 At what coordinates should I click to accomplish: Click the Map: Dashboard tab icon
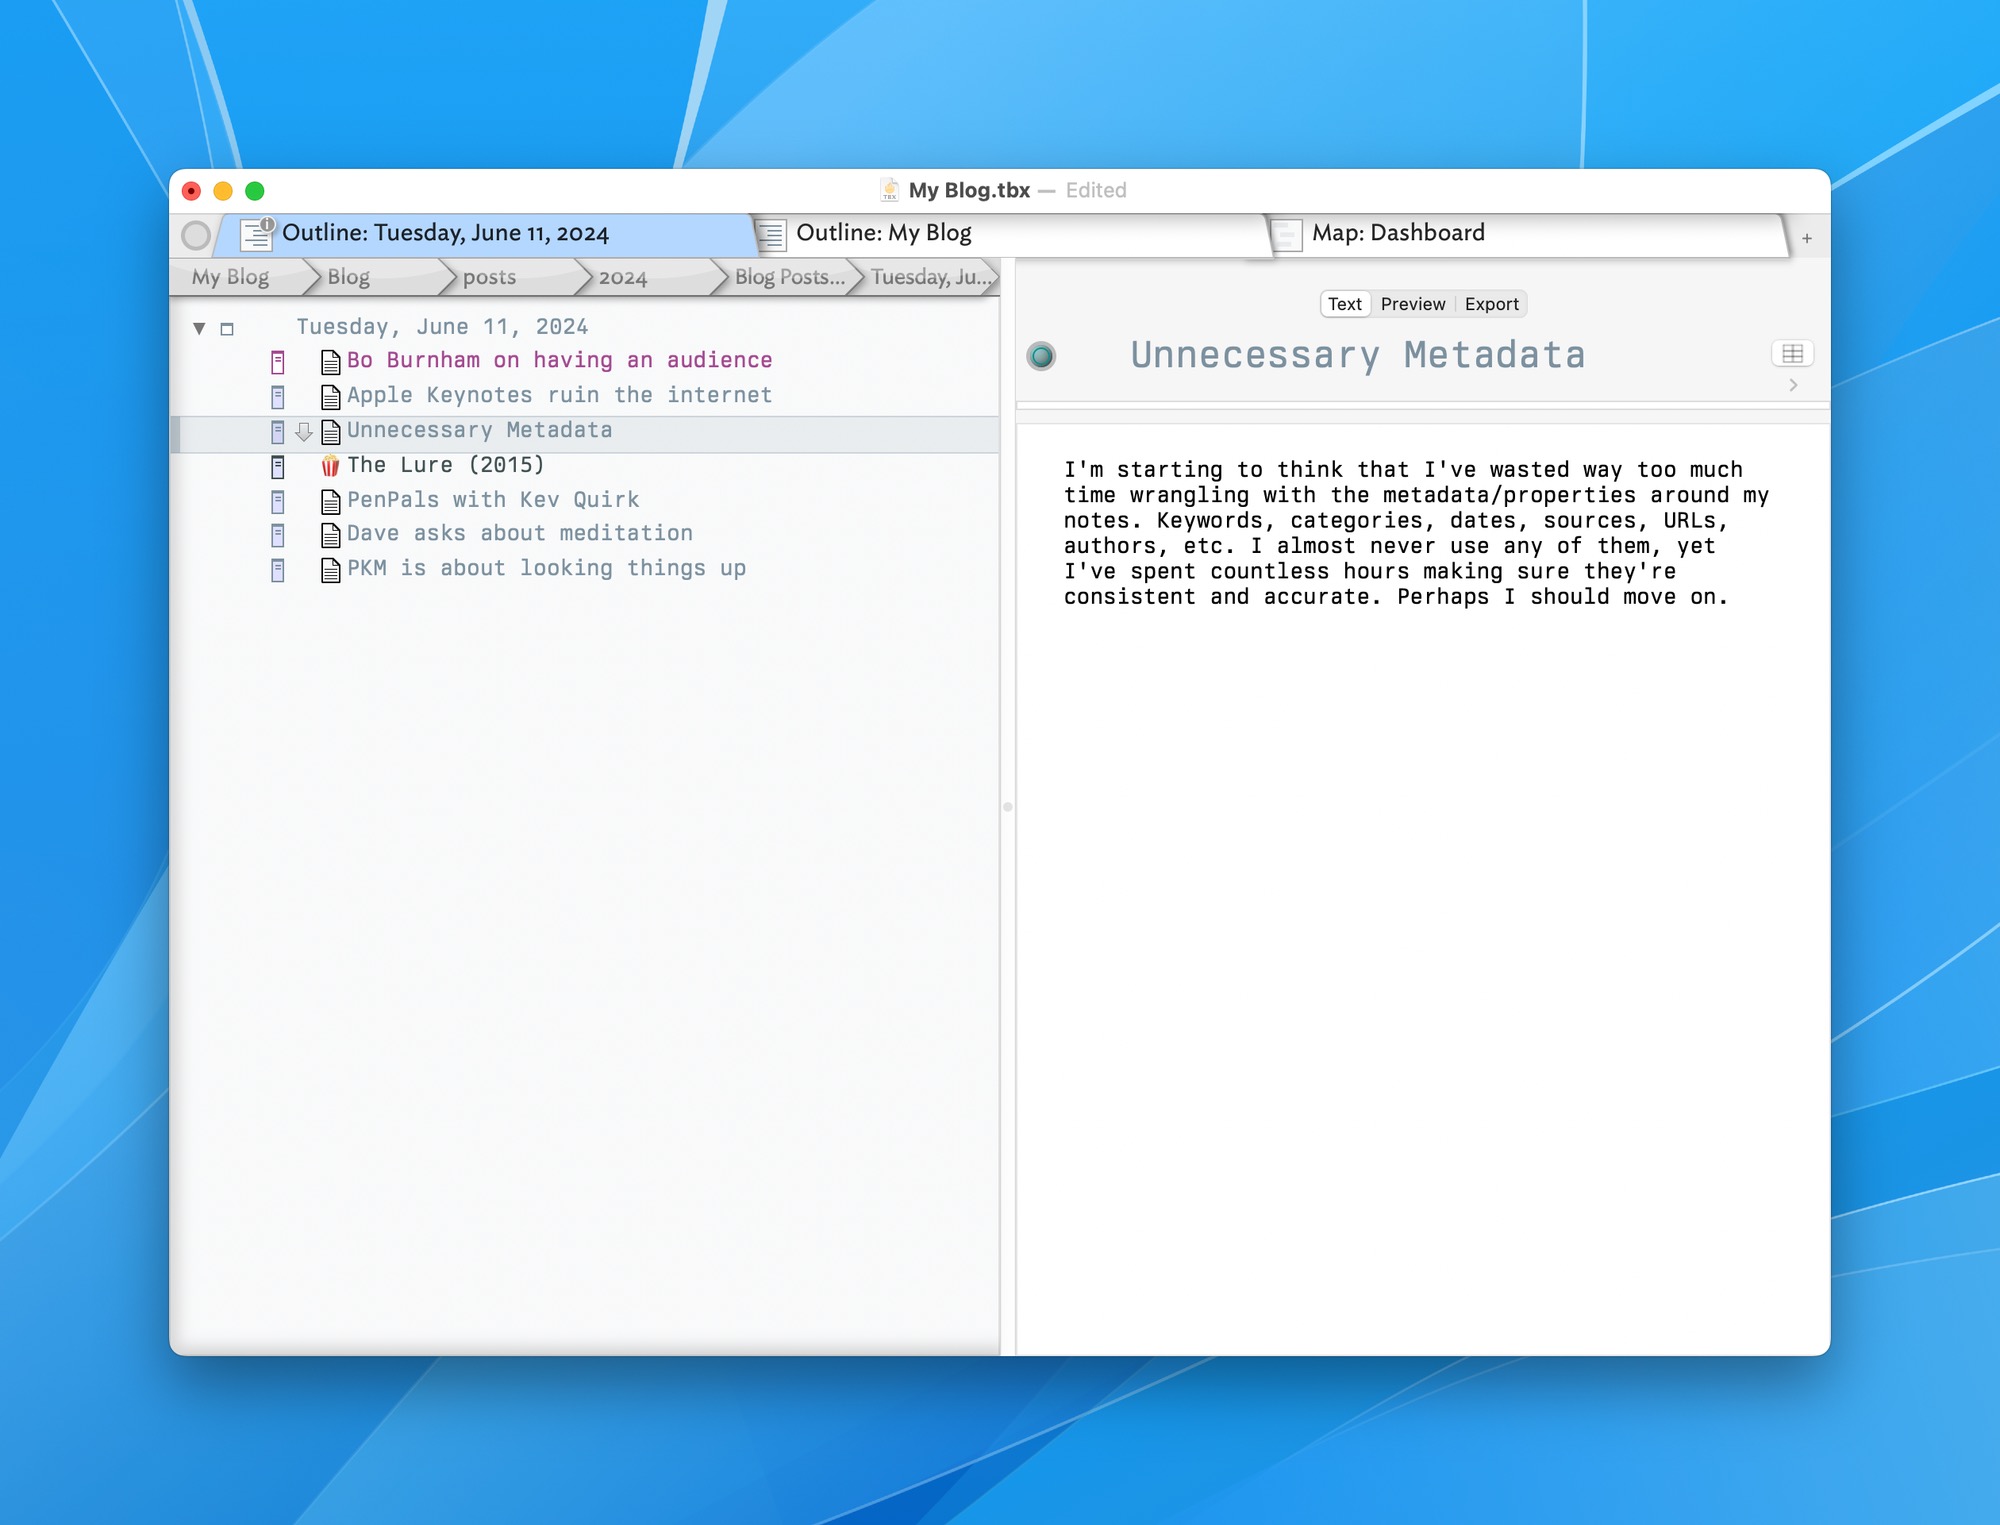(x=1287, y=235)
